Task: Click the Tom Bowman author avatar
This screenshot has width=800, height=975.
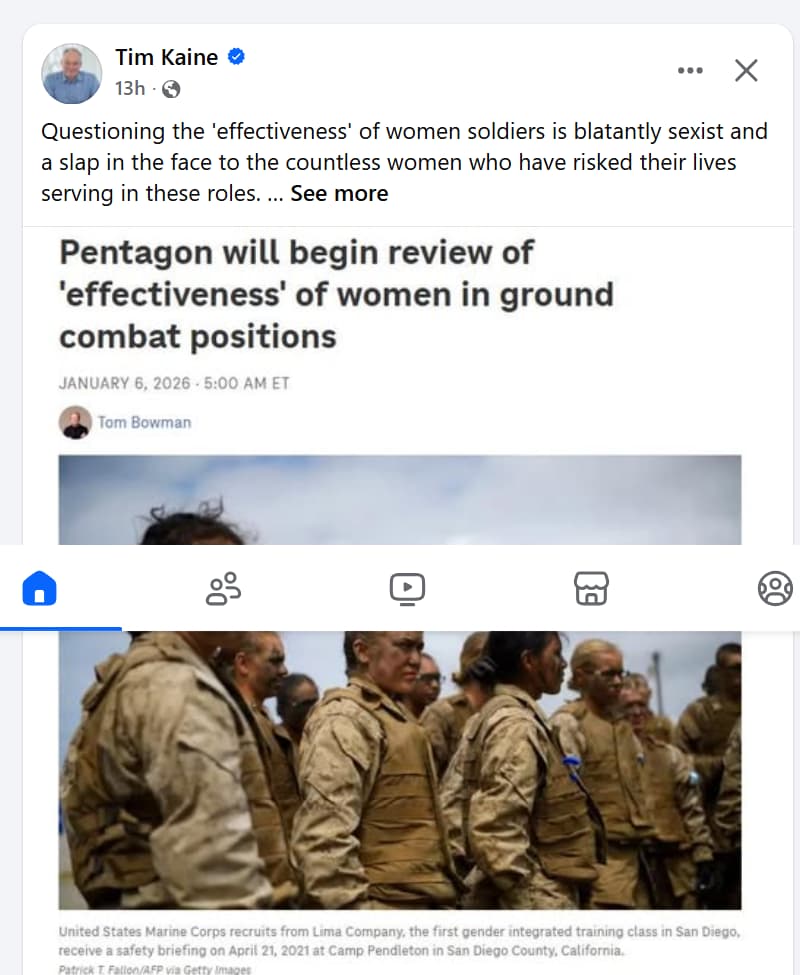Action: tap(76, 423)
